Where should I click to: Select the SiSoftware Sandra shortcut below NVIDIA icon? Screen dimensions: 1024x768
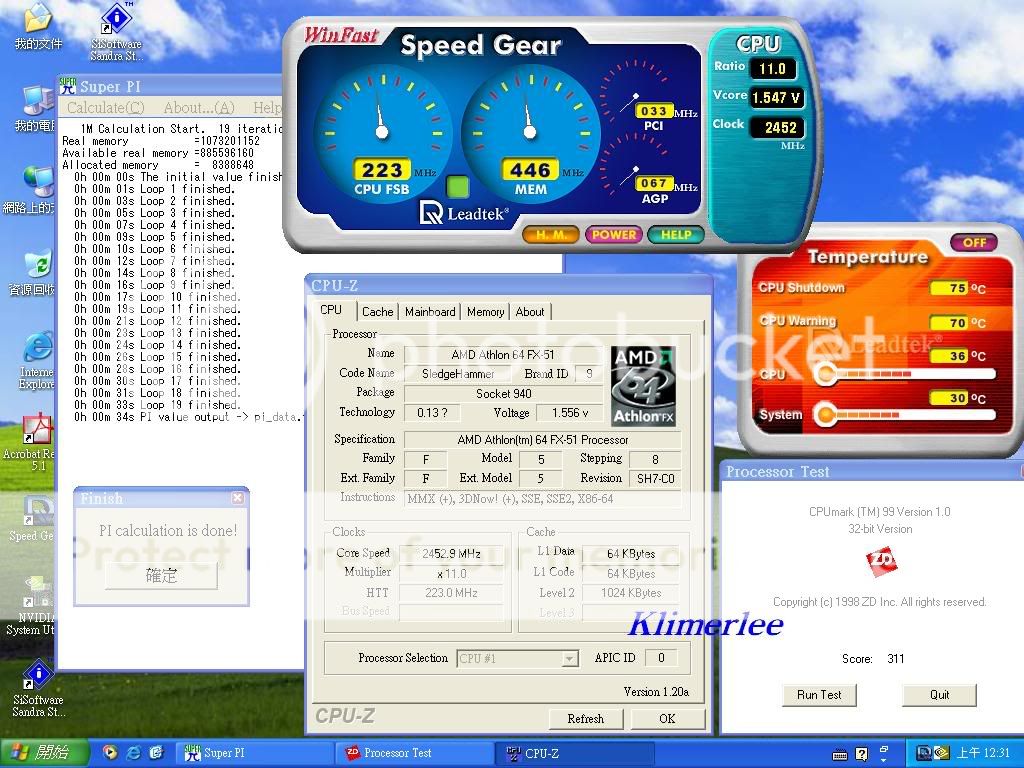pos(38,688)
